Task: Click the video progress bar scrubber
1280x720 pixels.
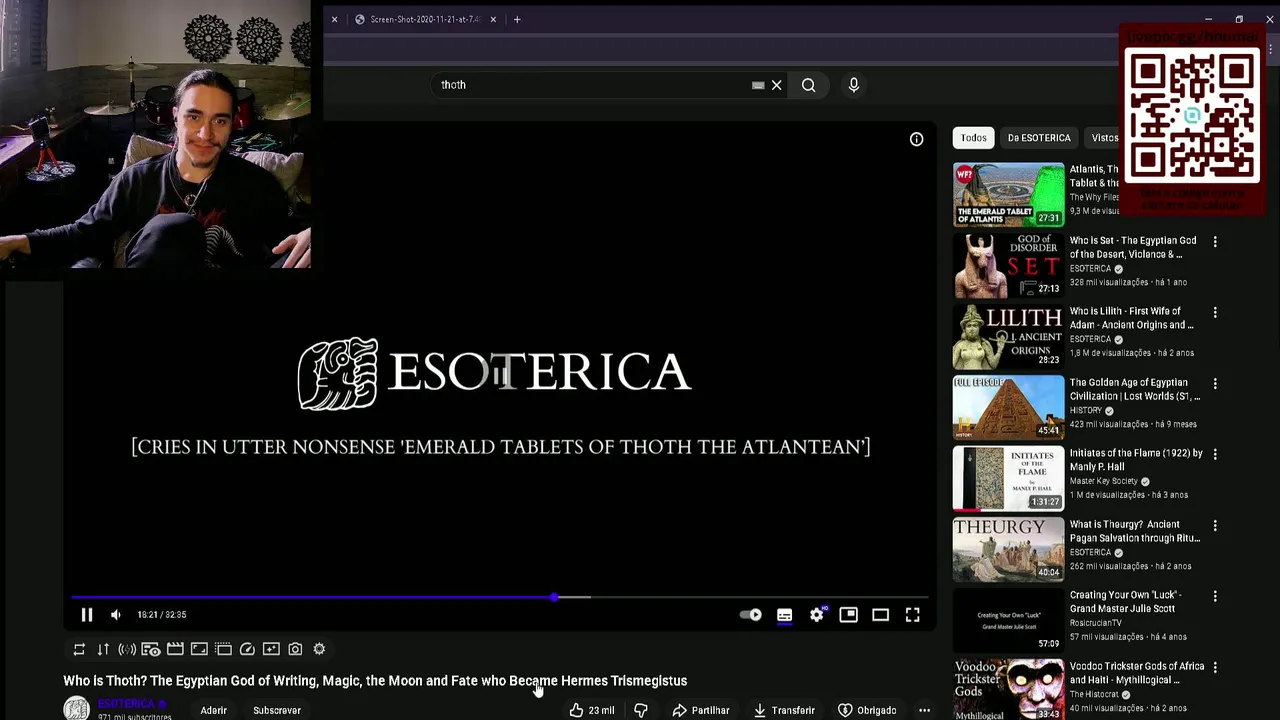Action: coord(554,597)
